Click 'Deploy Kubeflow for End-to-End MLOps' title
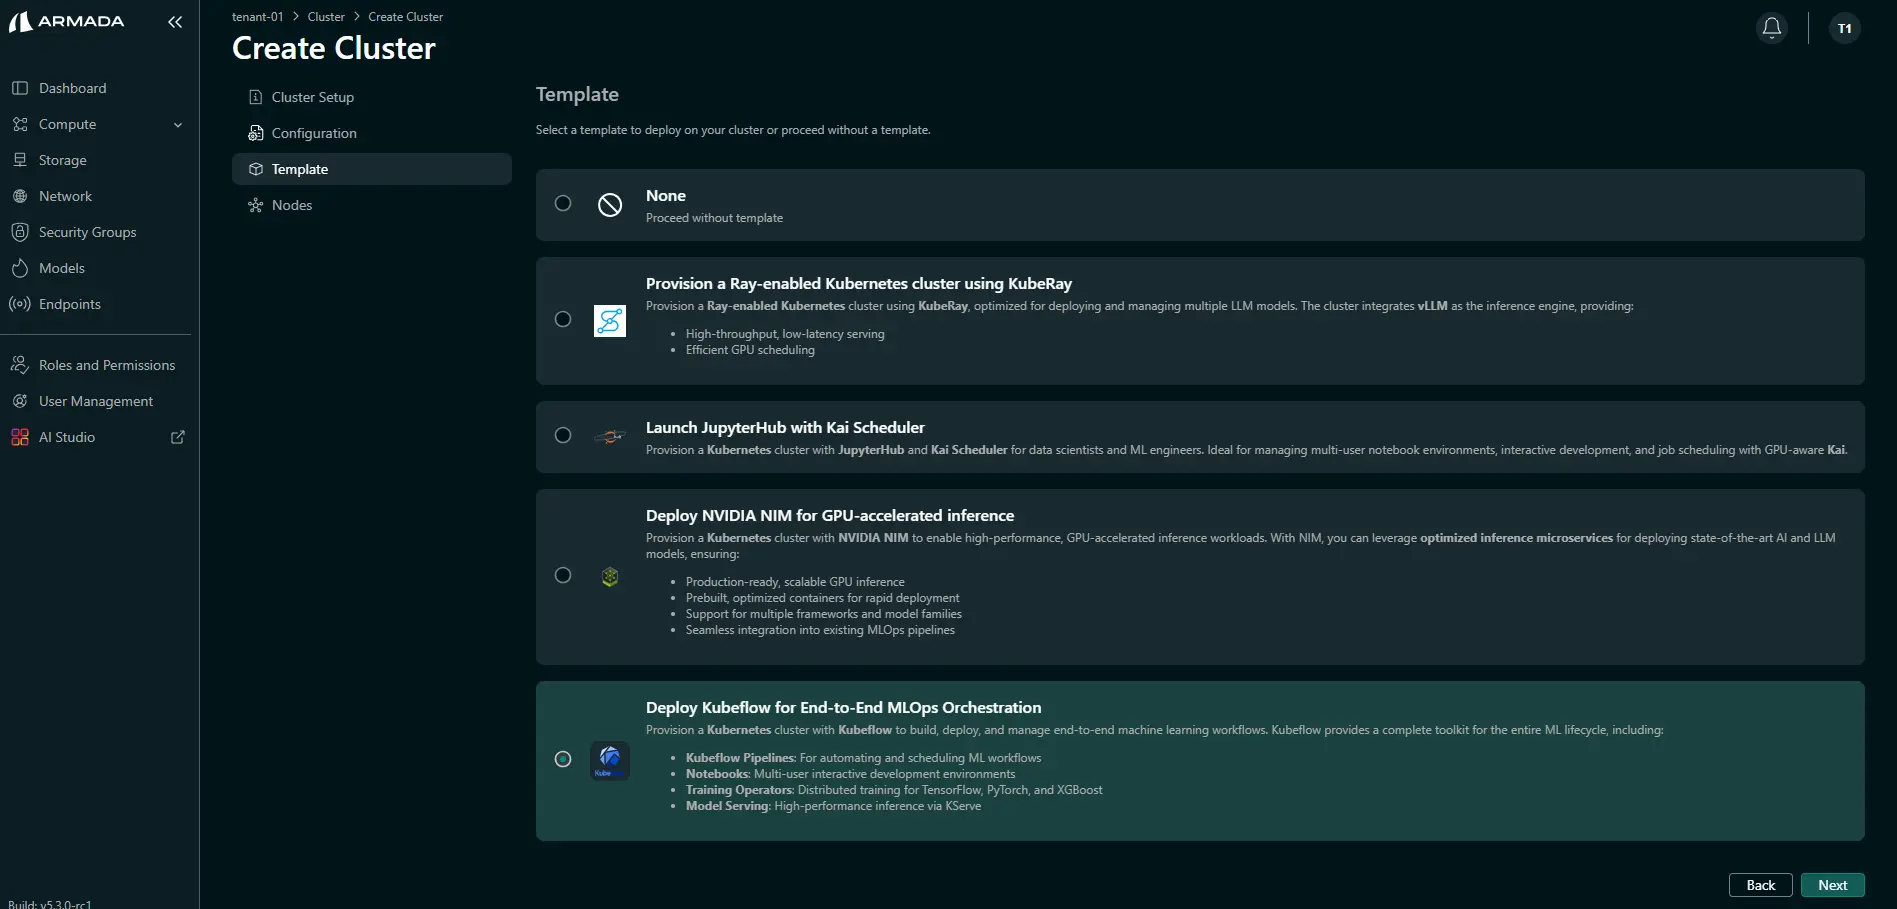This screenshot has height=909, width=1897. (x=843, y=708)
